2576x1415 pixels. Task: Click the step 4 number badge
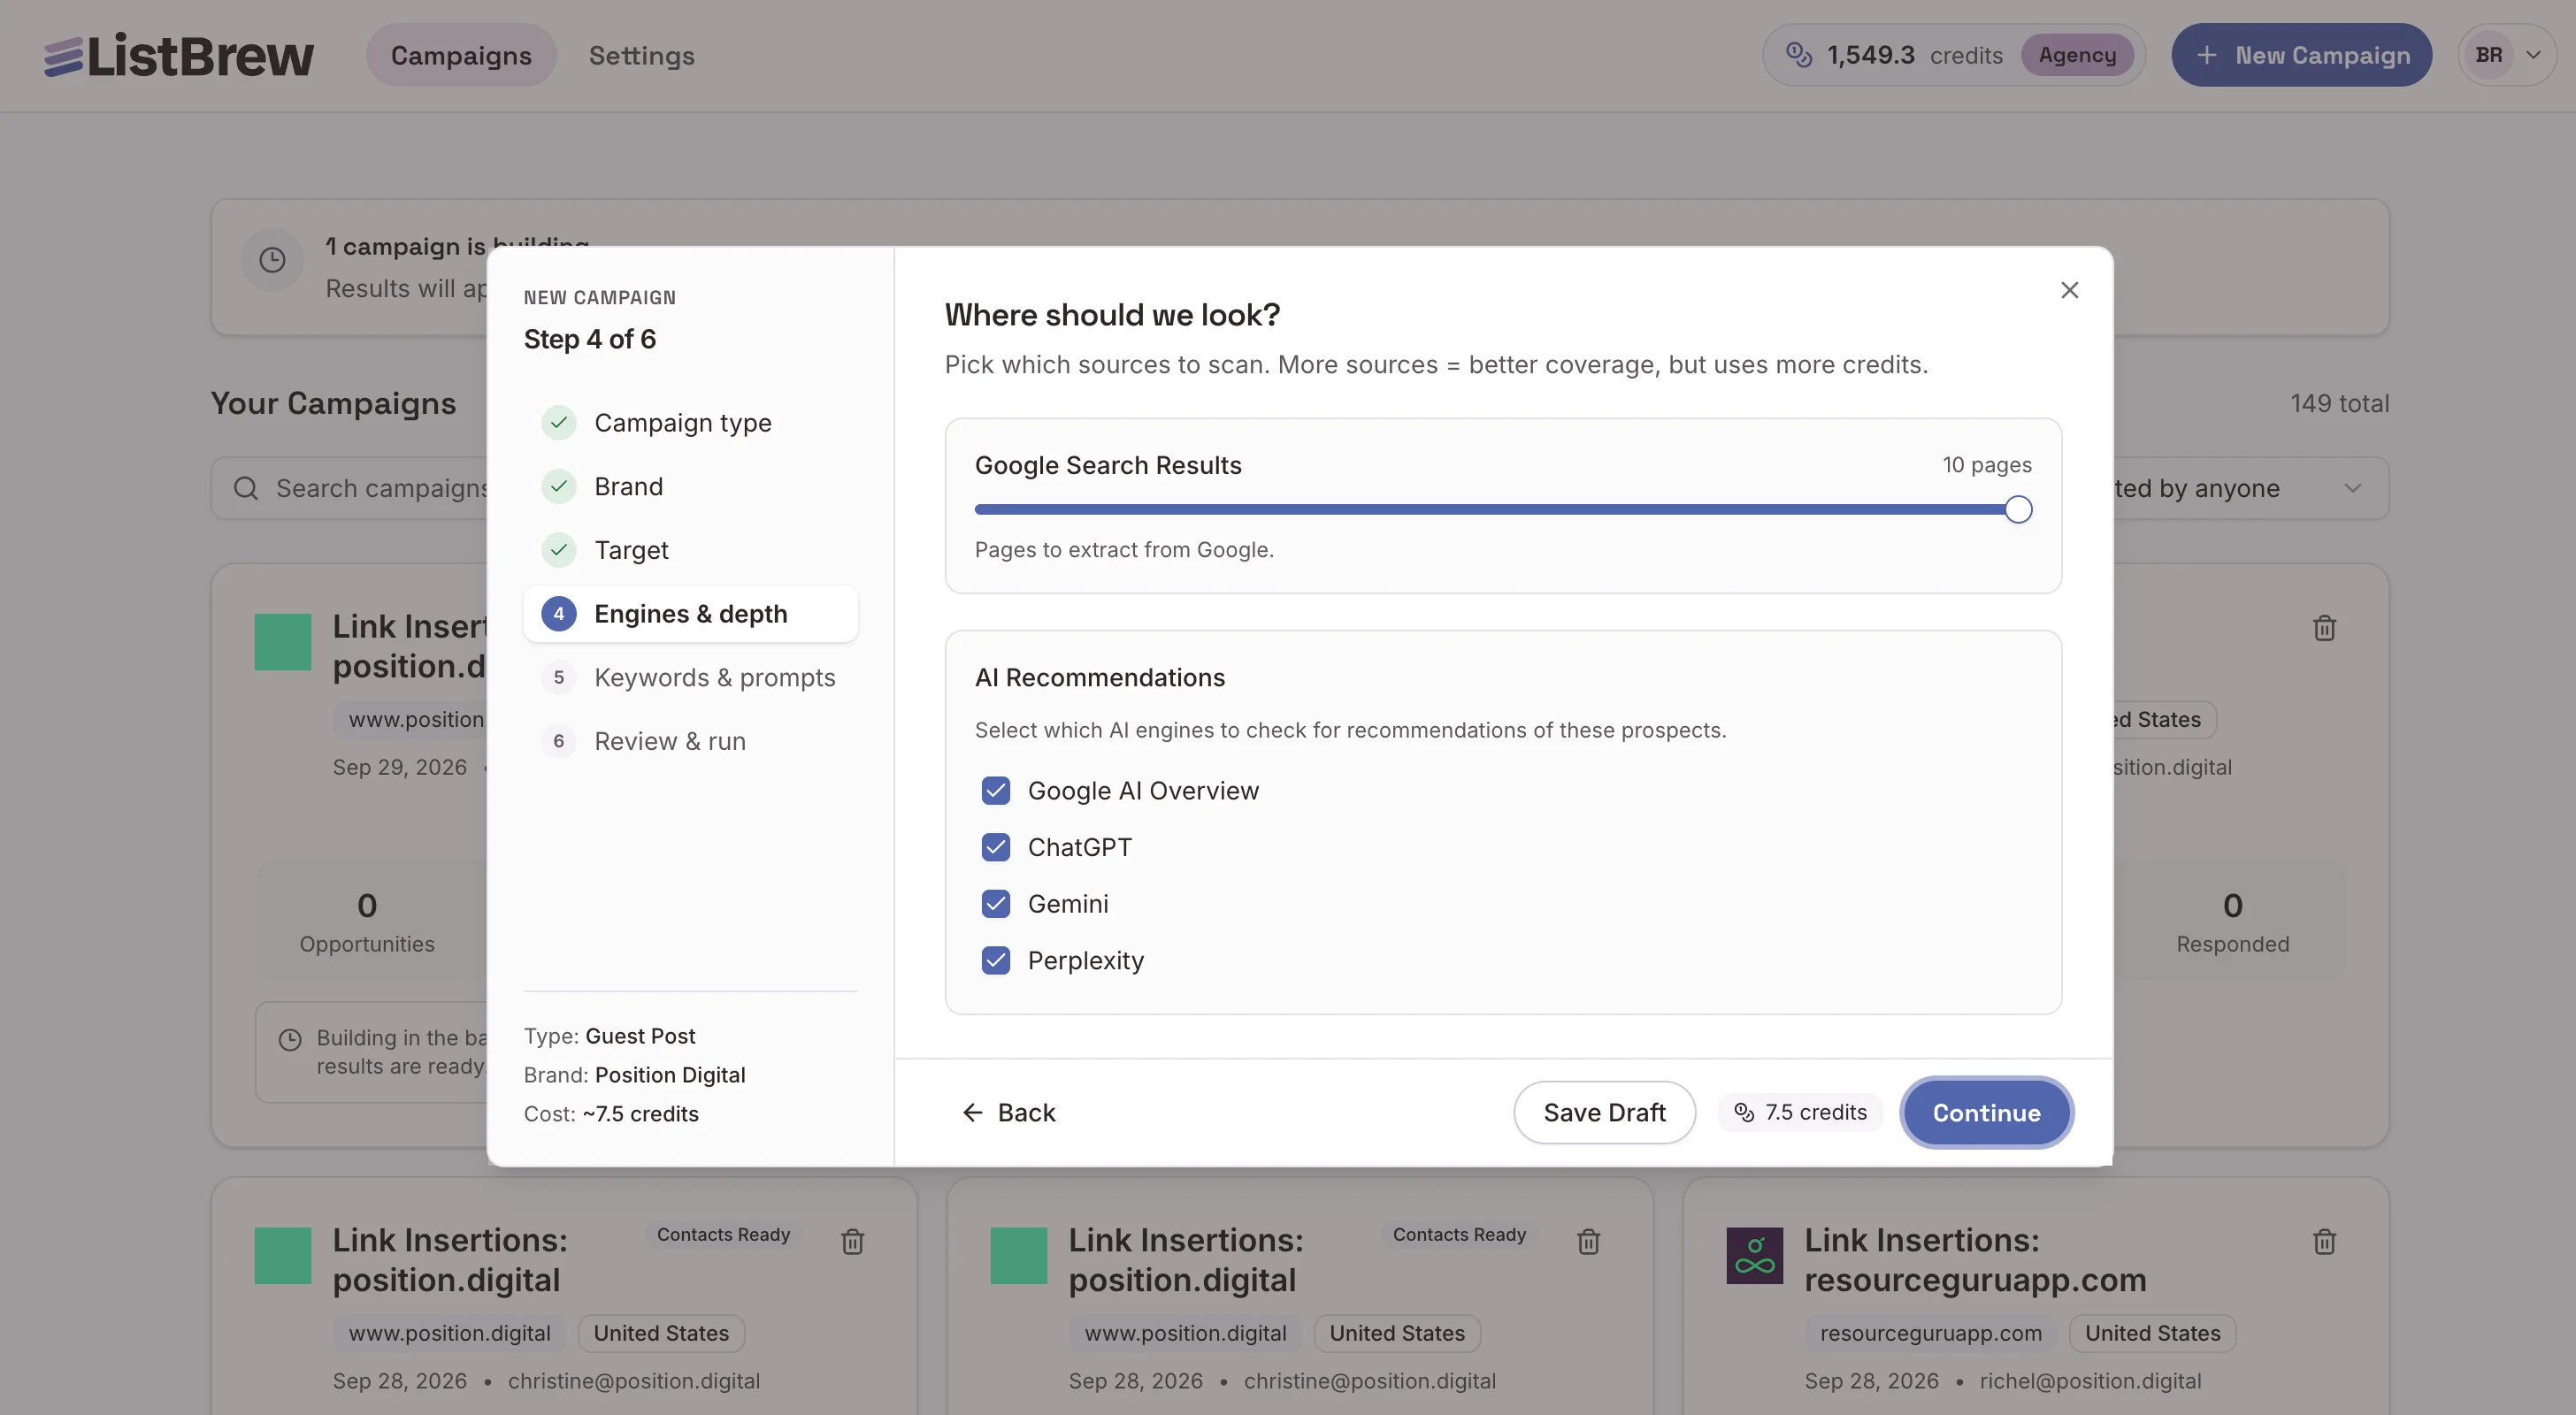pyautogui.click(x=559, y=614)
